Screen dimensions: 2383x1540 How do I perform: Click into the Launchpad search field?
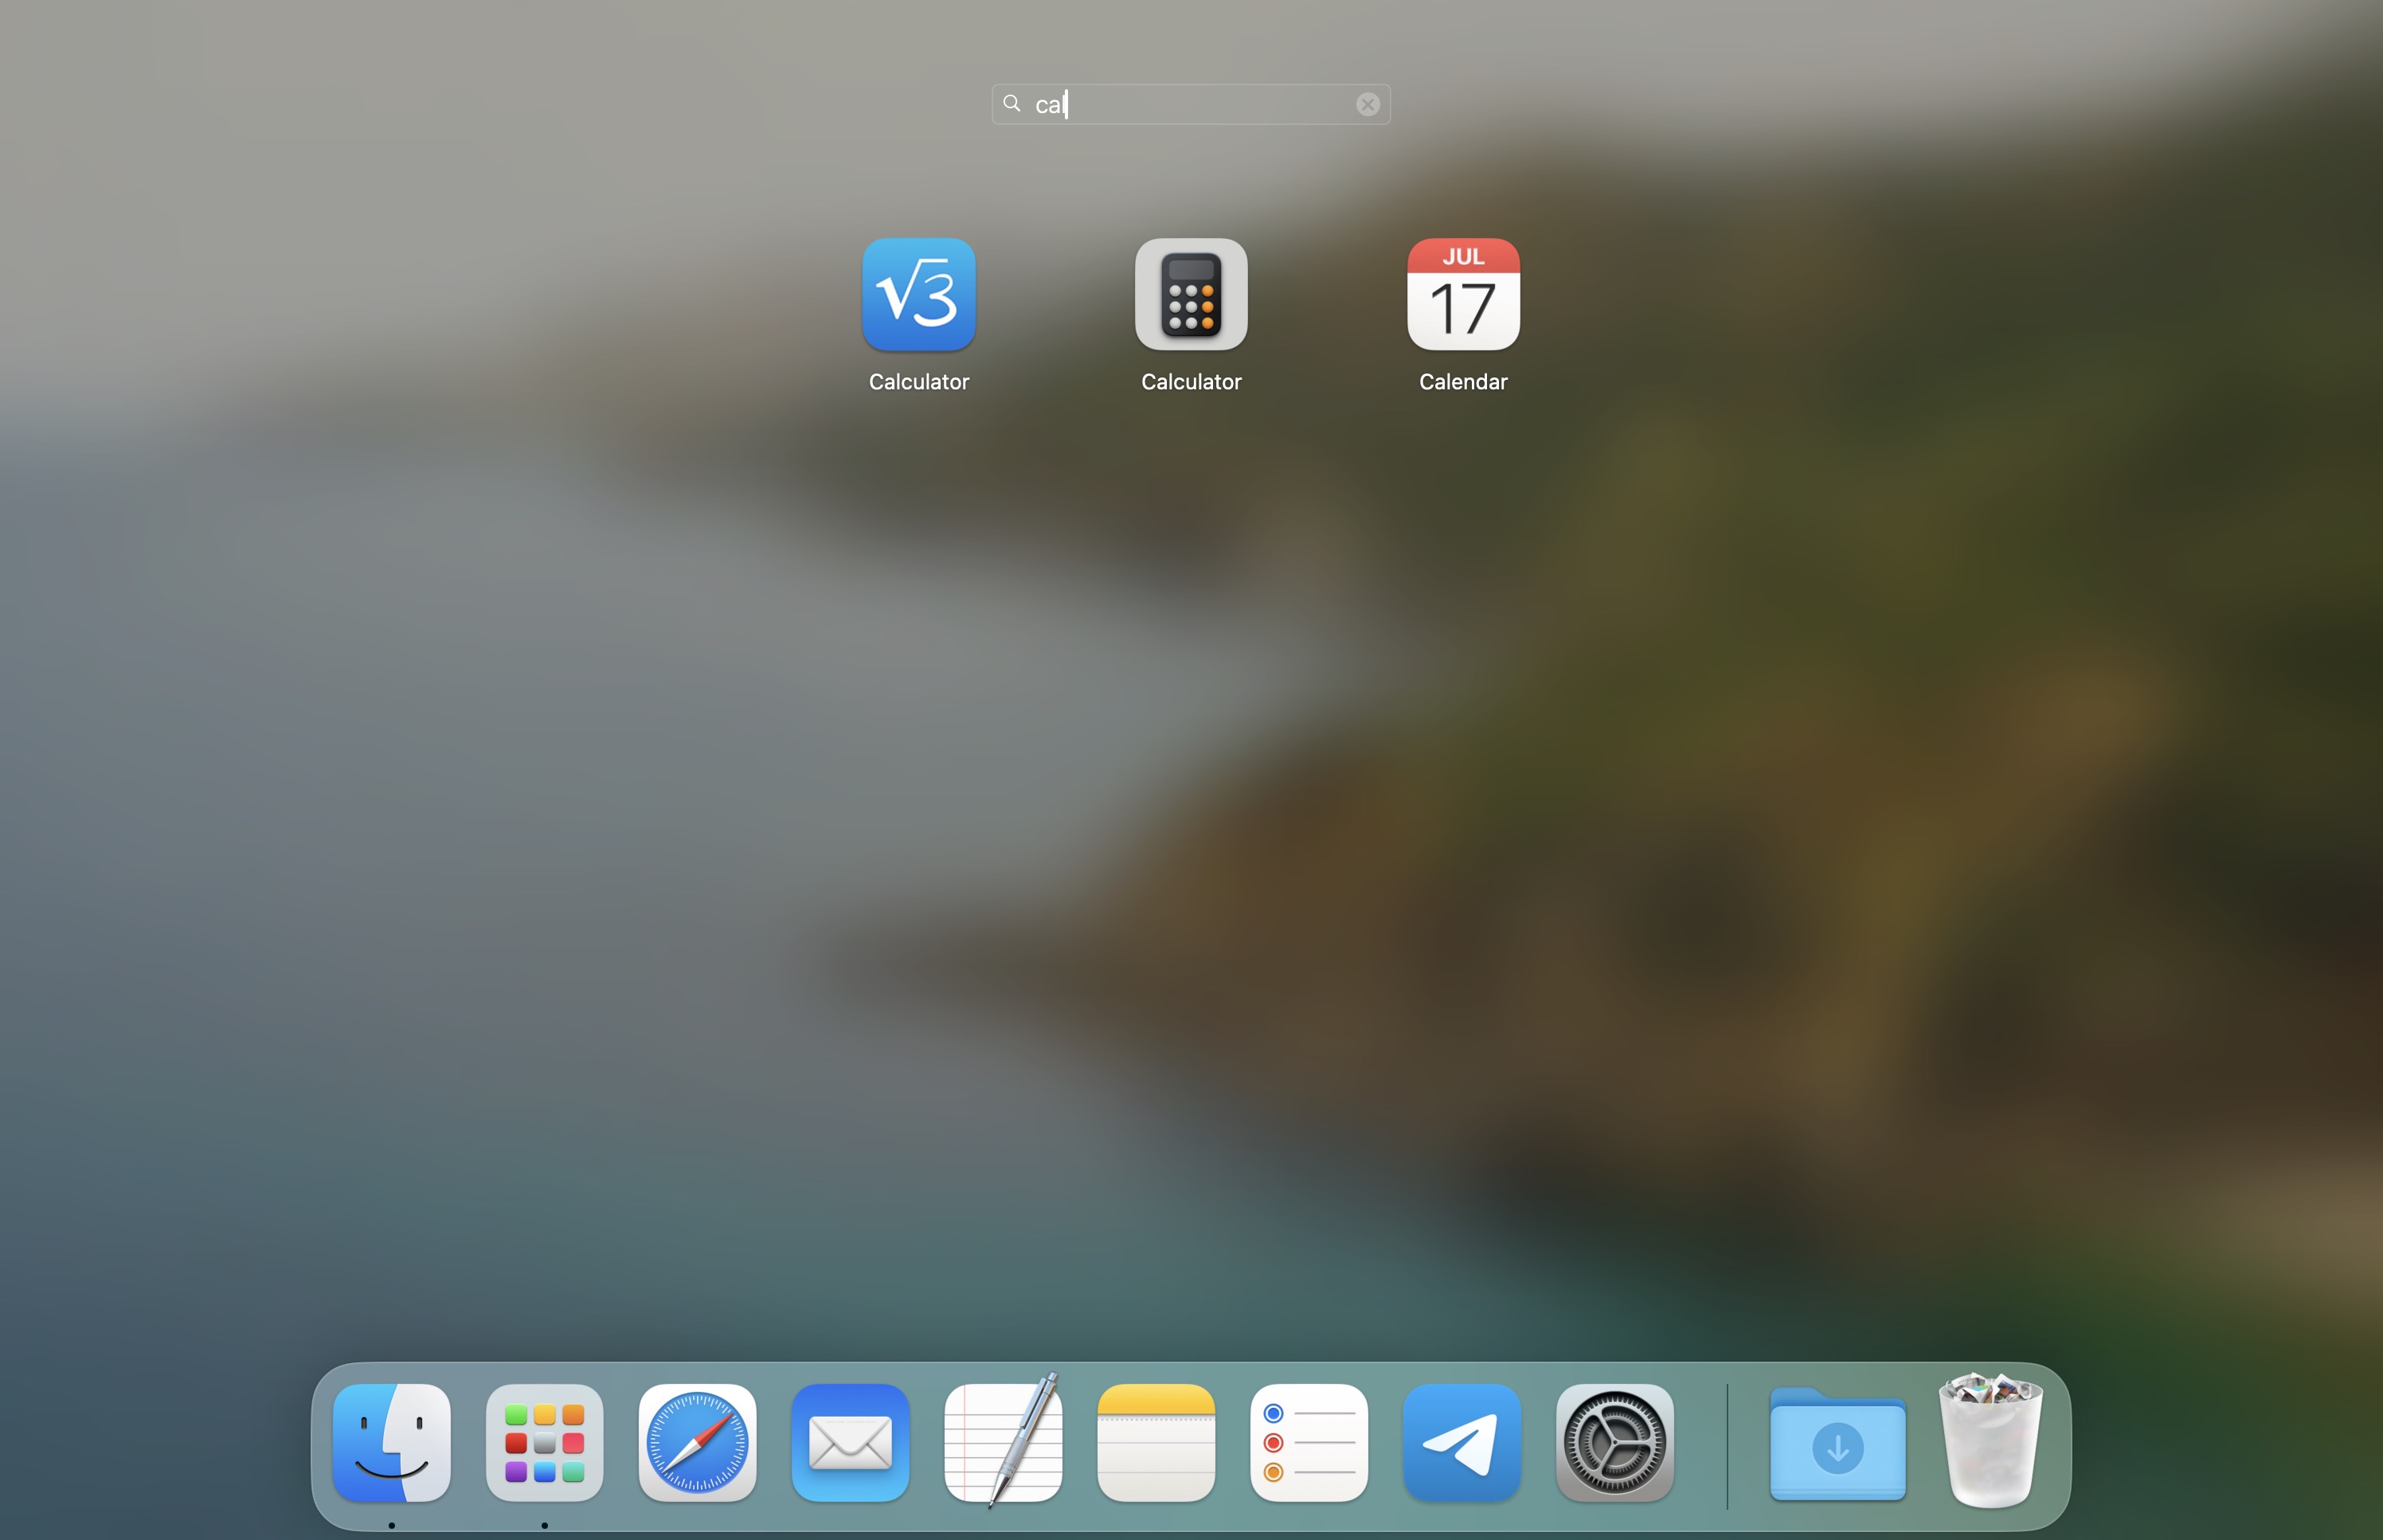coord(1190,104)
